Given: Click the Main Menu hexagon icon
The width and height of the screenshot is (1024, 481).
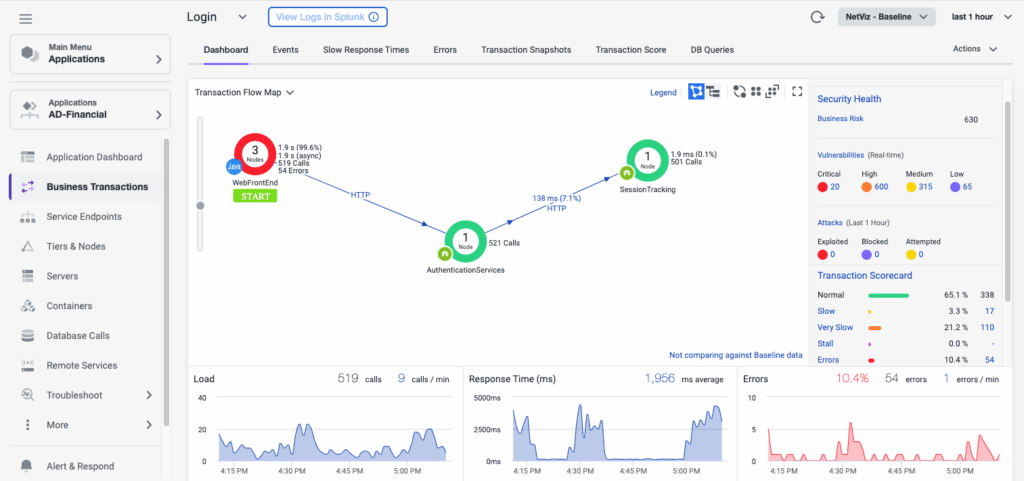Looking at the screenshot, I should (30, 54).
